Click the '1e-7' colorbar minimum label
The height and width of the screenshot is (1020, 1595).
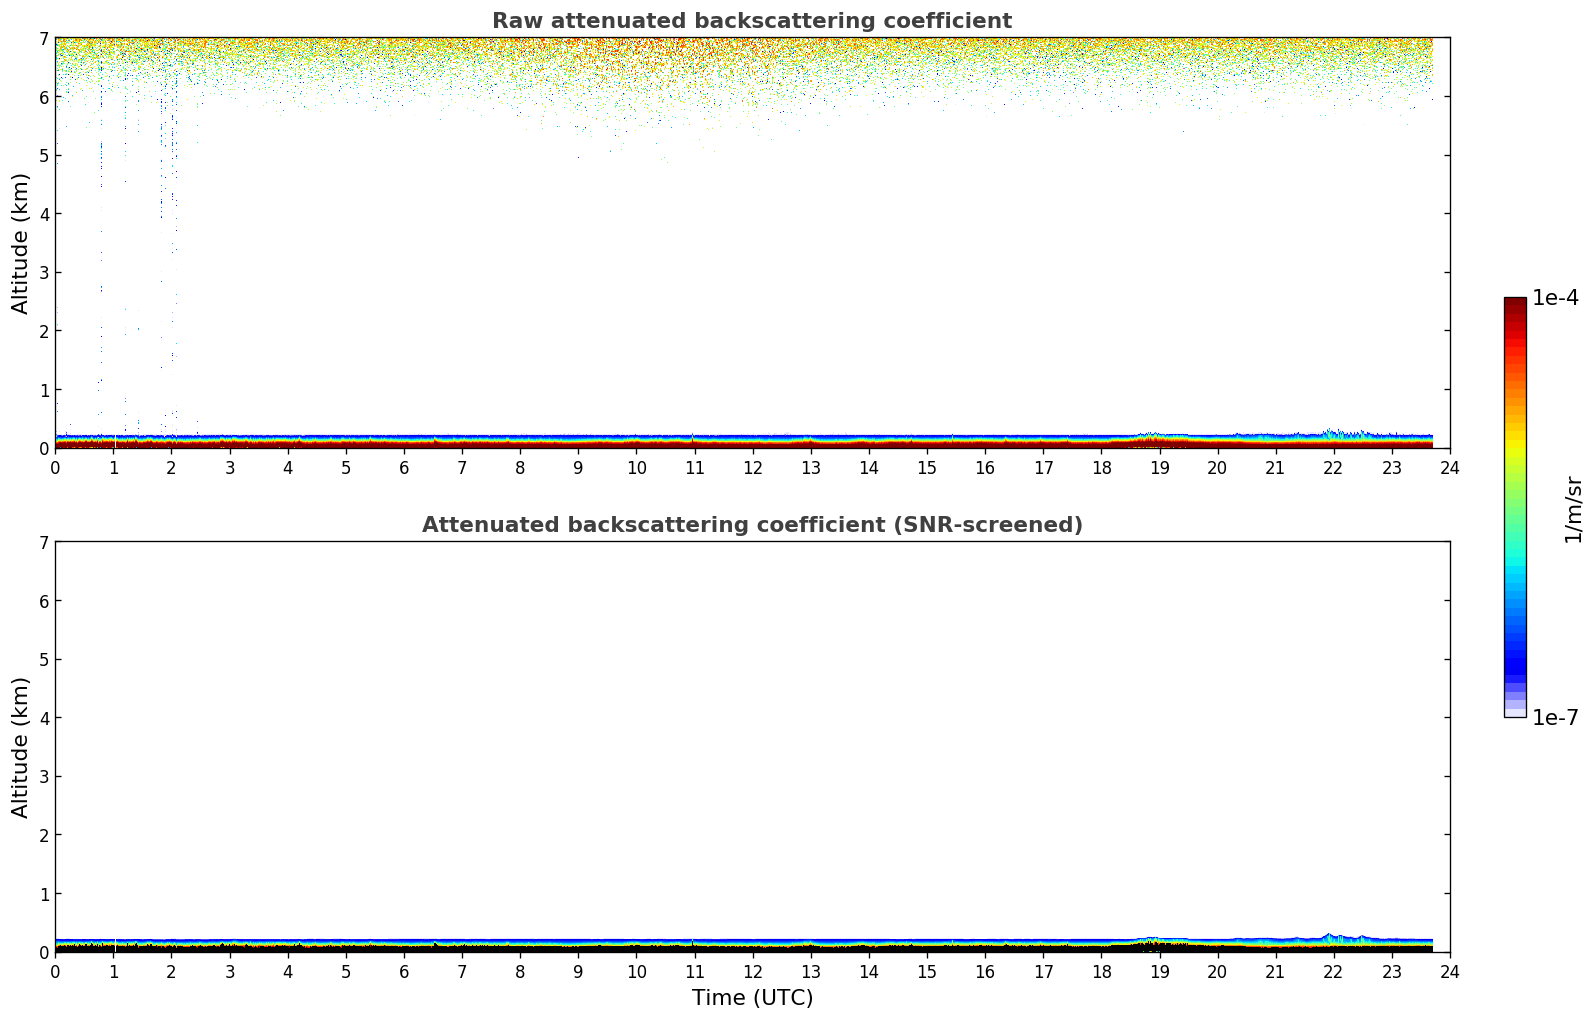1555,718
